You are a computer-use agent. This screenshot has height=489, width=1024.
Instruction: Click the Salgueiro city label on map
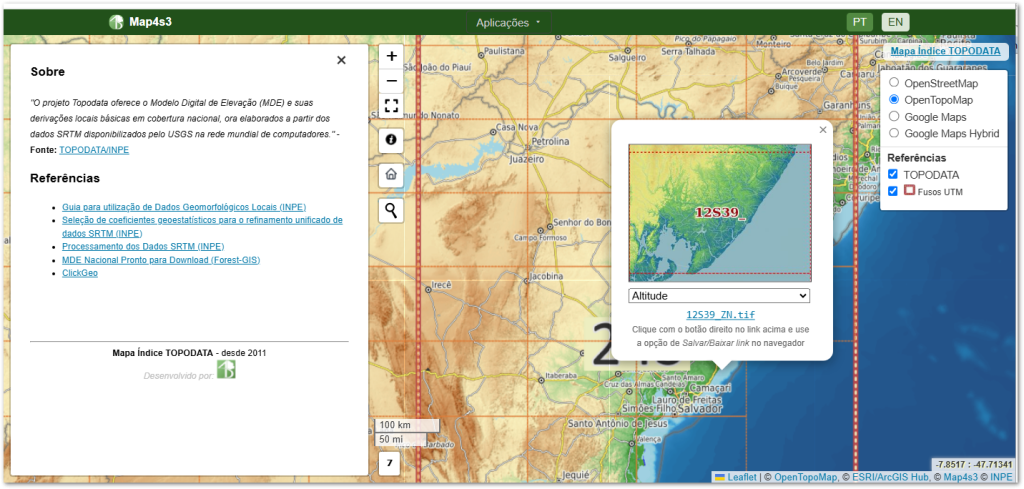(627, 57)
